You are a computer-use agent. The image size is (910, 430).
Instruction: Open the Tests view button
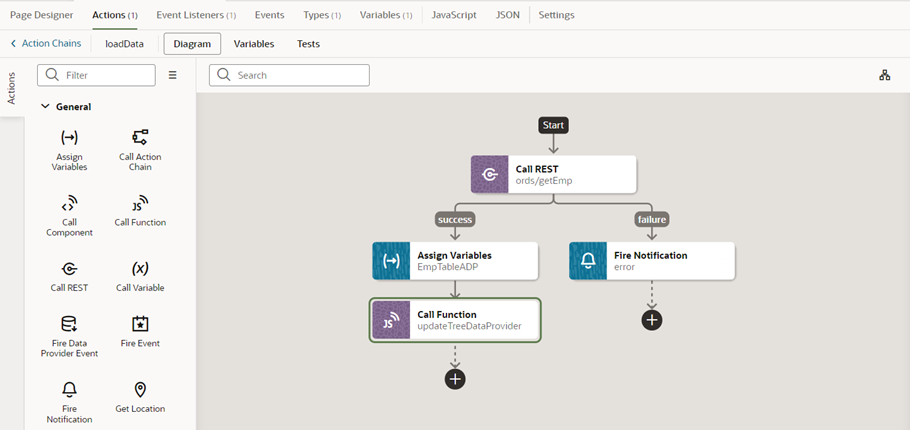click(x=308, y=44)
